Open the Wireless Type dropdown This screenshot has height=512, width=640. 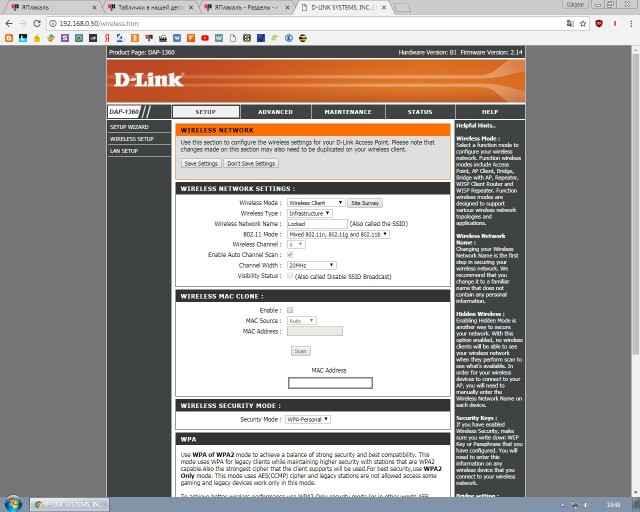[x=309, y=214]
